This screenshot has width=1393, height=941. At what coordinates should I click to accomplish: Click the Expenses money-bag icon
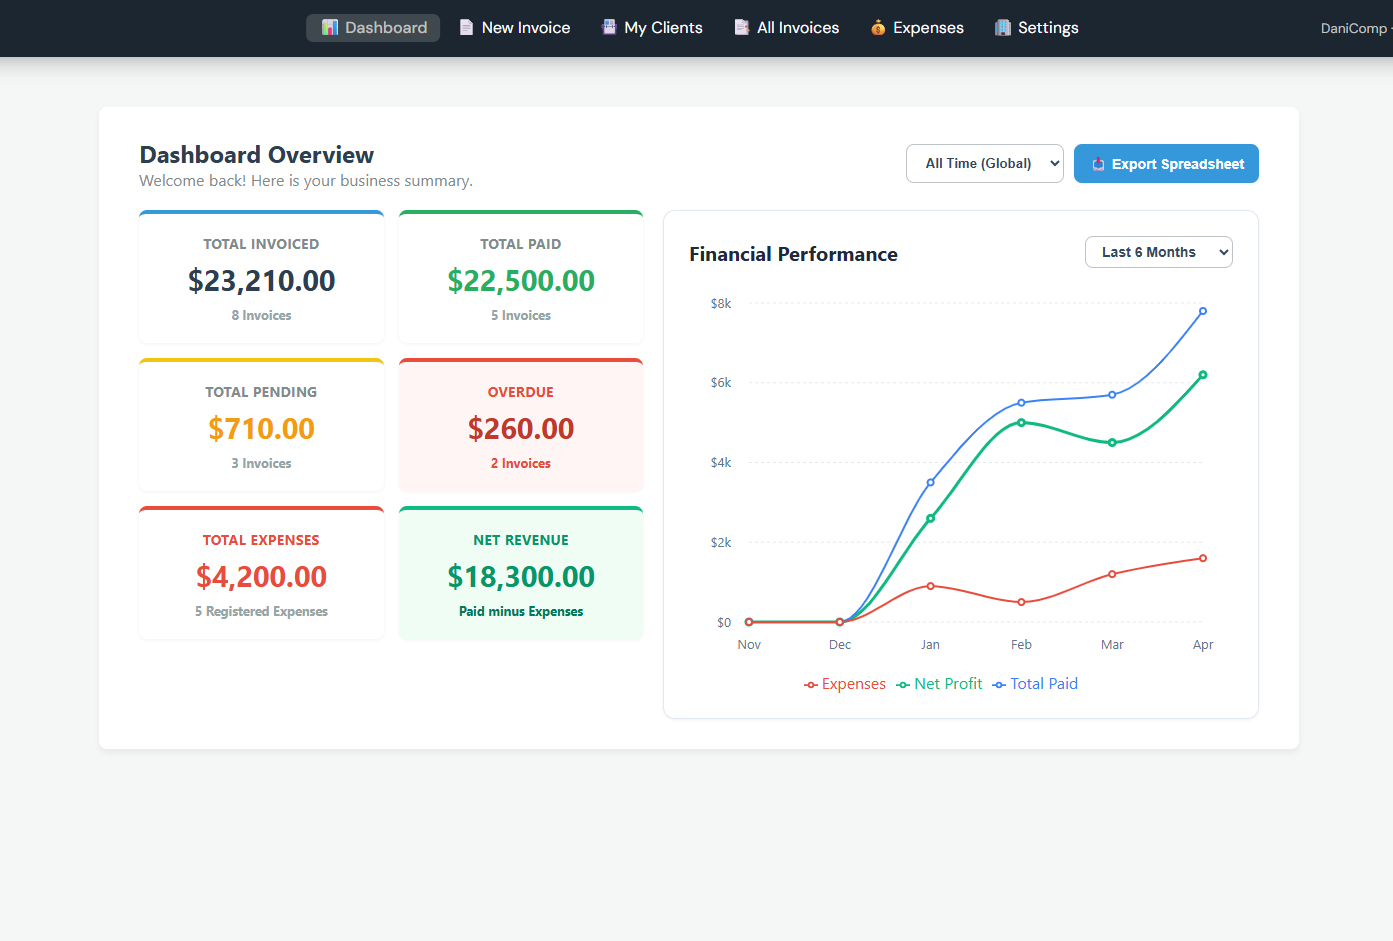click(x=880, y=27)
